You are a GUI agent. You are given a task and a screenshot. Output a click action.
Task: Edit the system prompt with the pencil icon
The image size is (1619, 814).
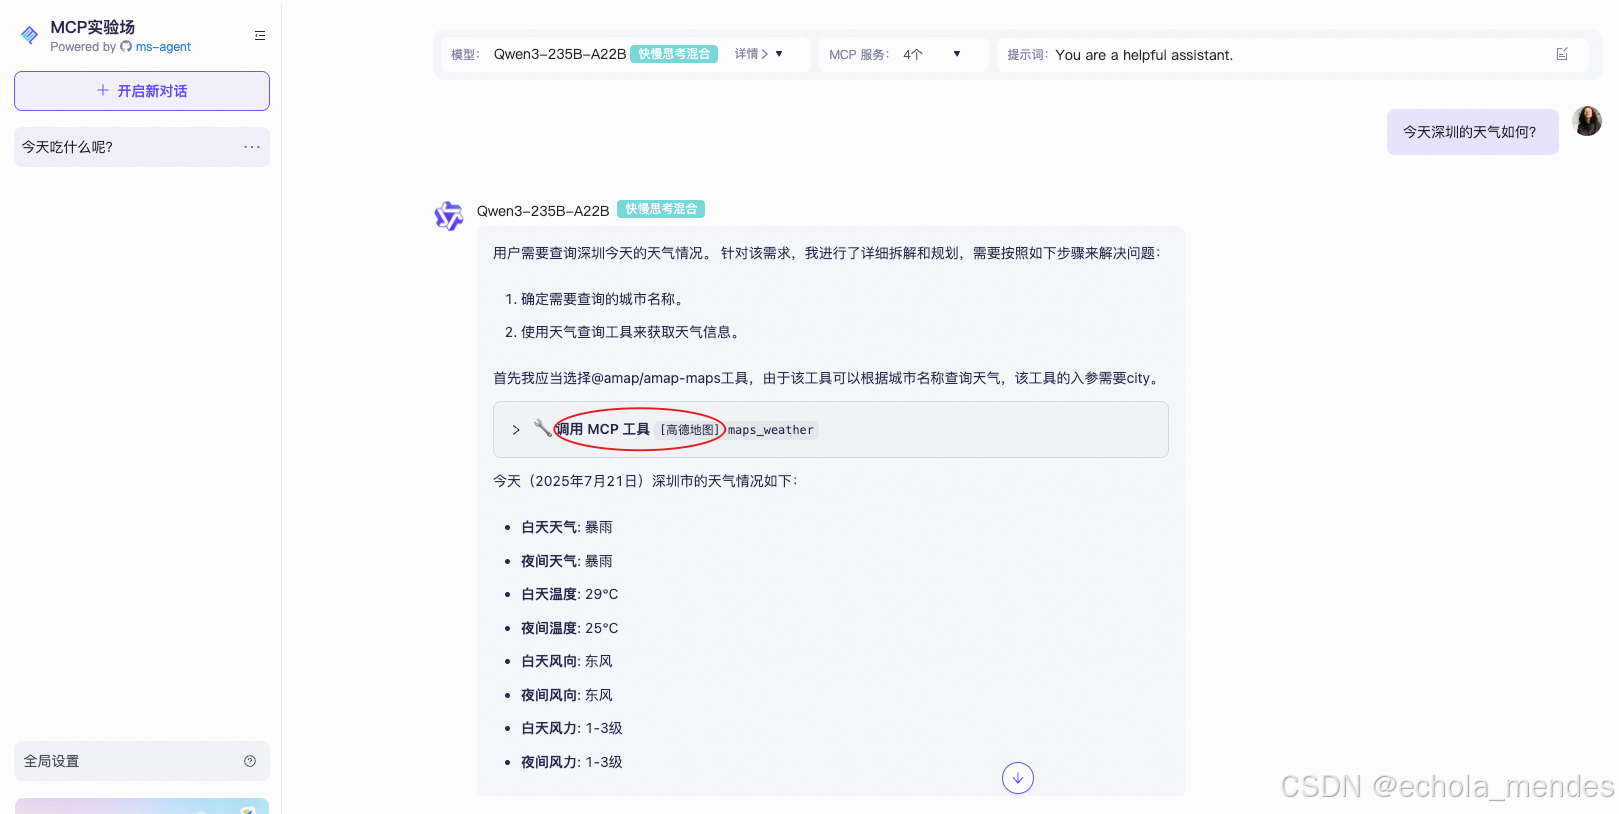(1562, 54)
